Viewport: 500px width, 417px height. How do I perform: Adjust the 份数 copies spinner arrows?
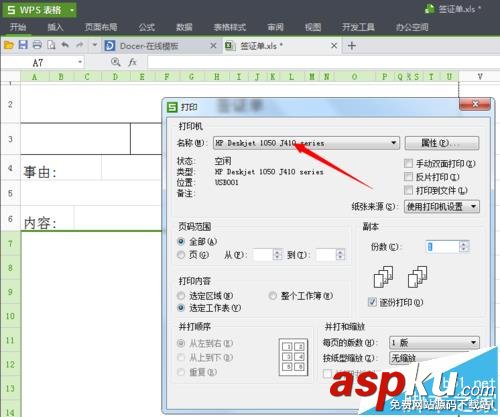pos(464,247)
